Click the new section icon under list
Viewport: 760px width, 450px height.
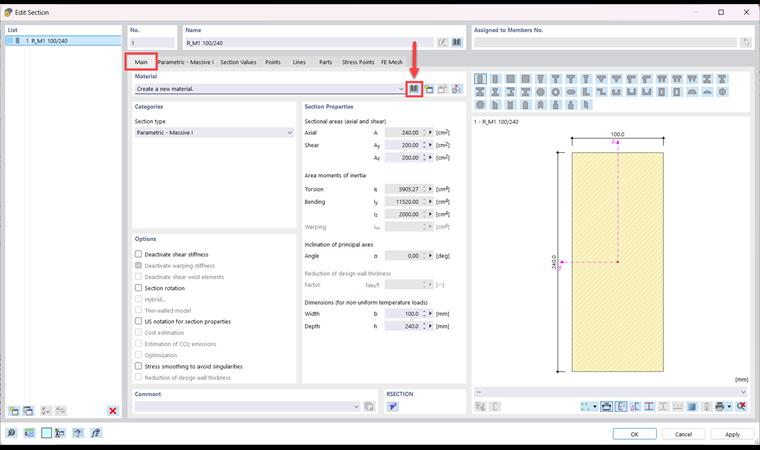click(14, 411)
